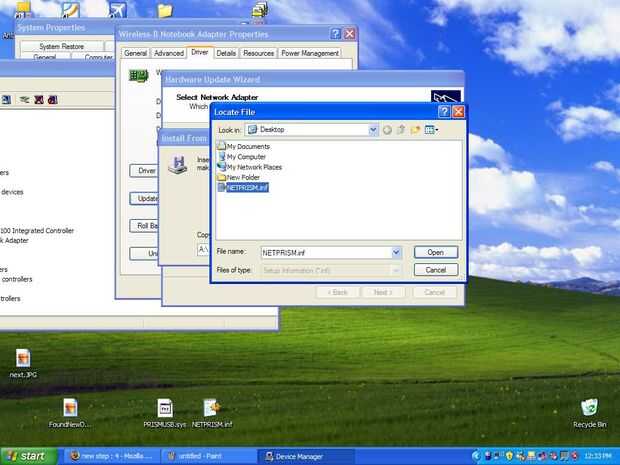Viewport: 620px width, 465px height.
Task: Open the Recycle Bin desktop icon
Action: click(589, 413)
